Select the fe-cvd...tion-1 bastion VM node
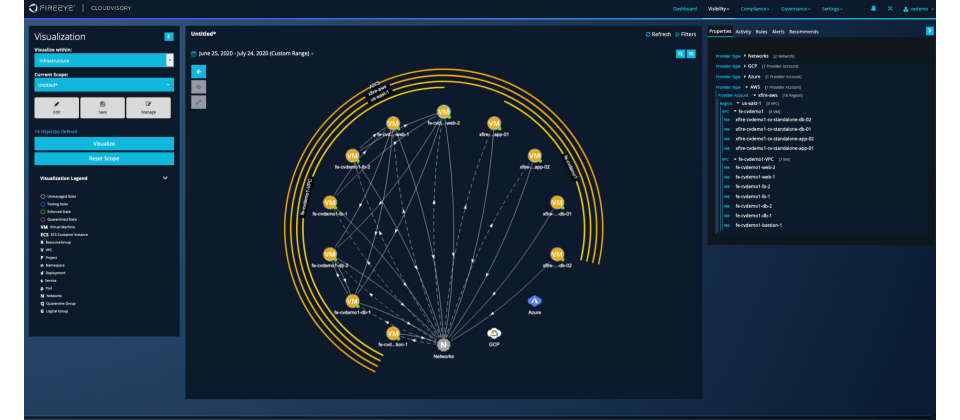The height and width of the screenshot is (420, 960). pos(393,333)
